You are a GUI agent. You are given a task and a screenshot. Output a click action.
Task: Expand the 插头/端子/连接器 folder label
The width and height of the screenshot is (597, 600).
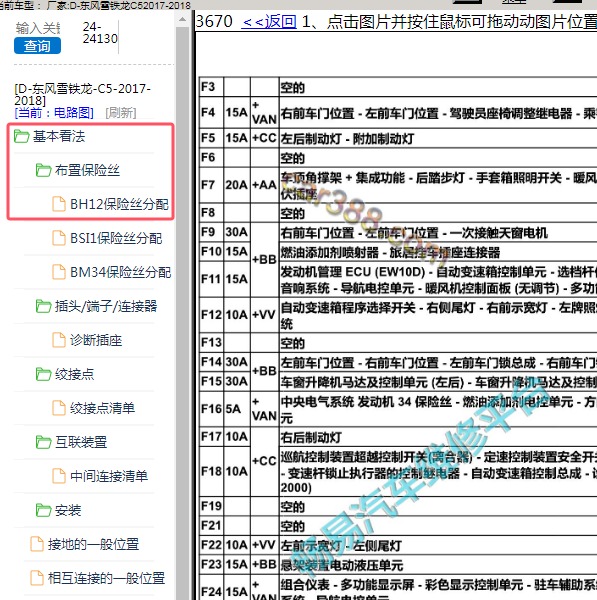[x=106, y=306]
